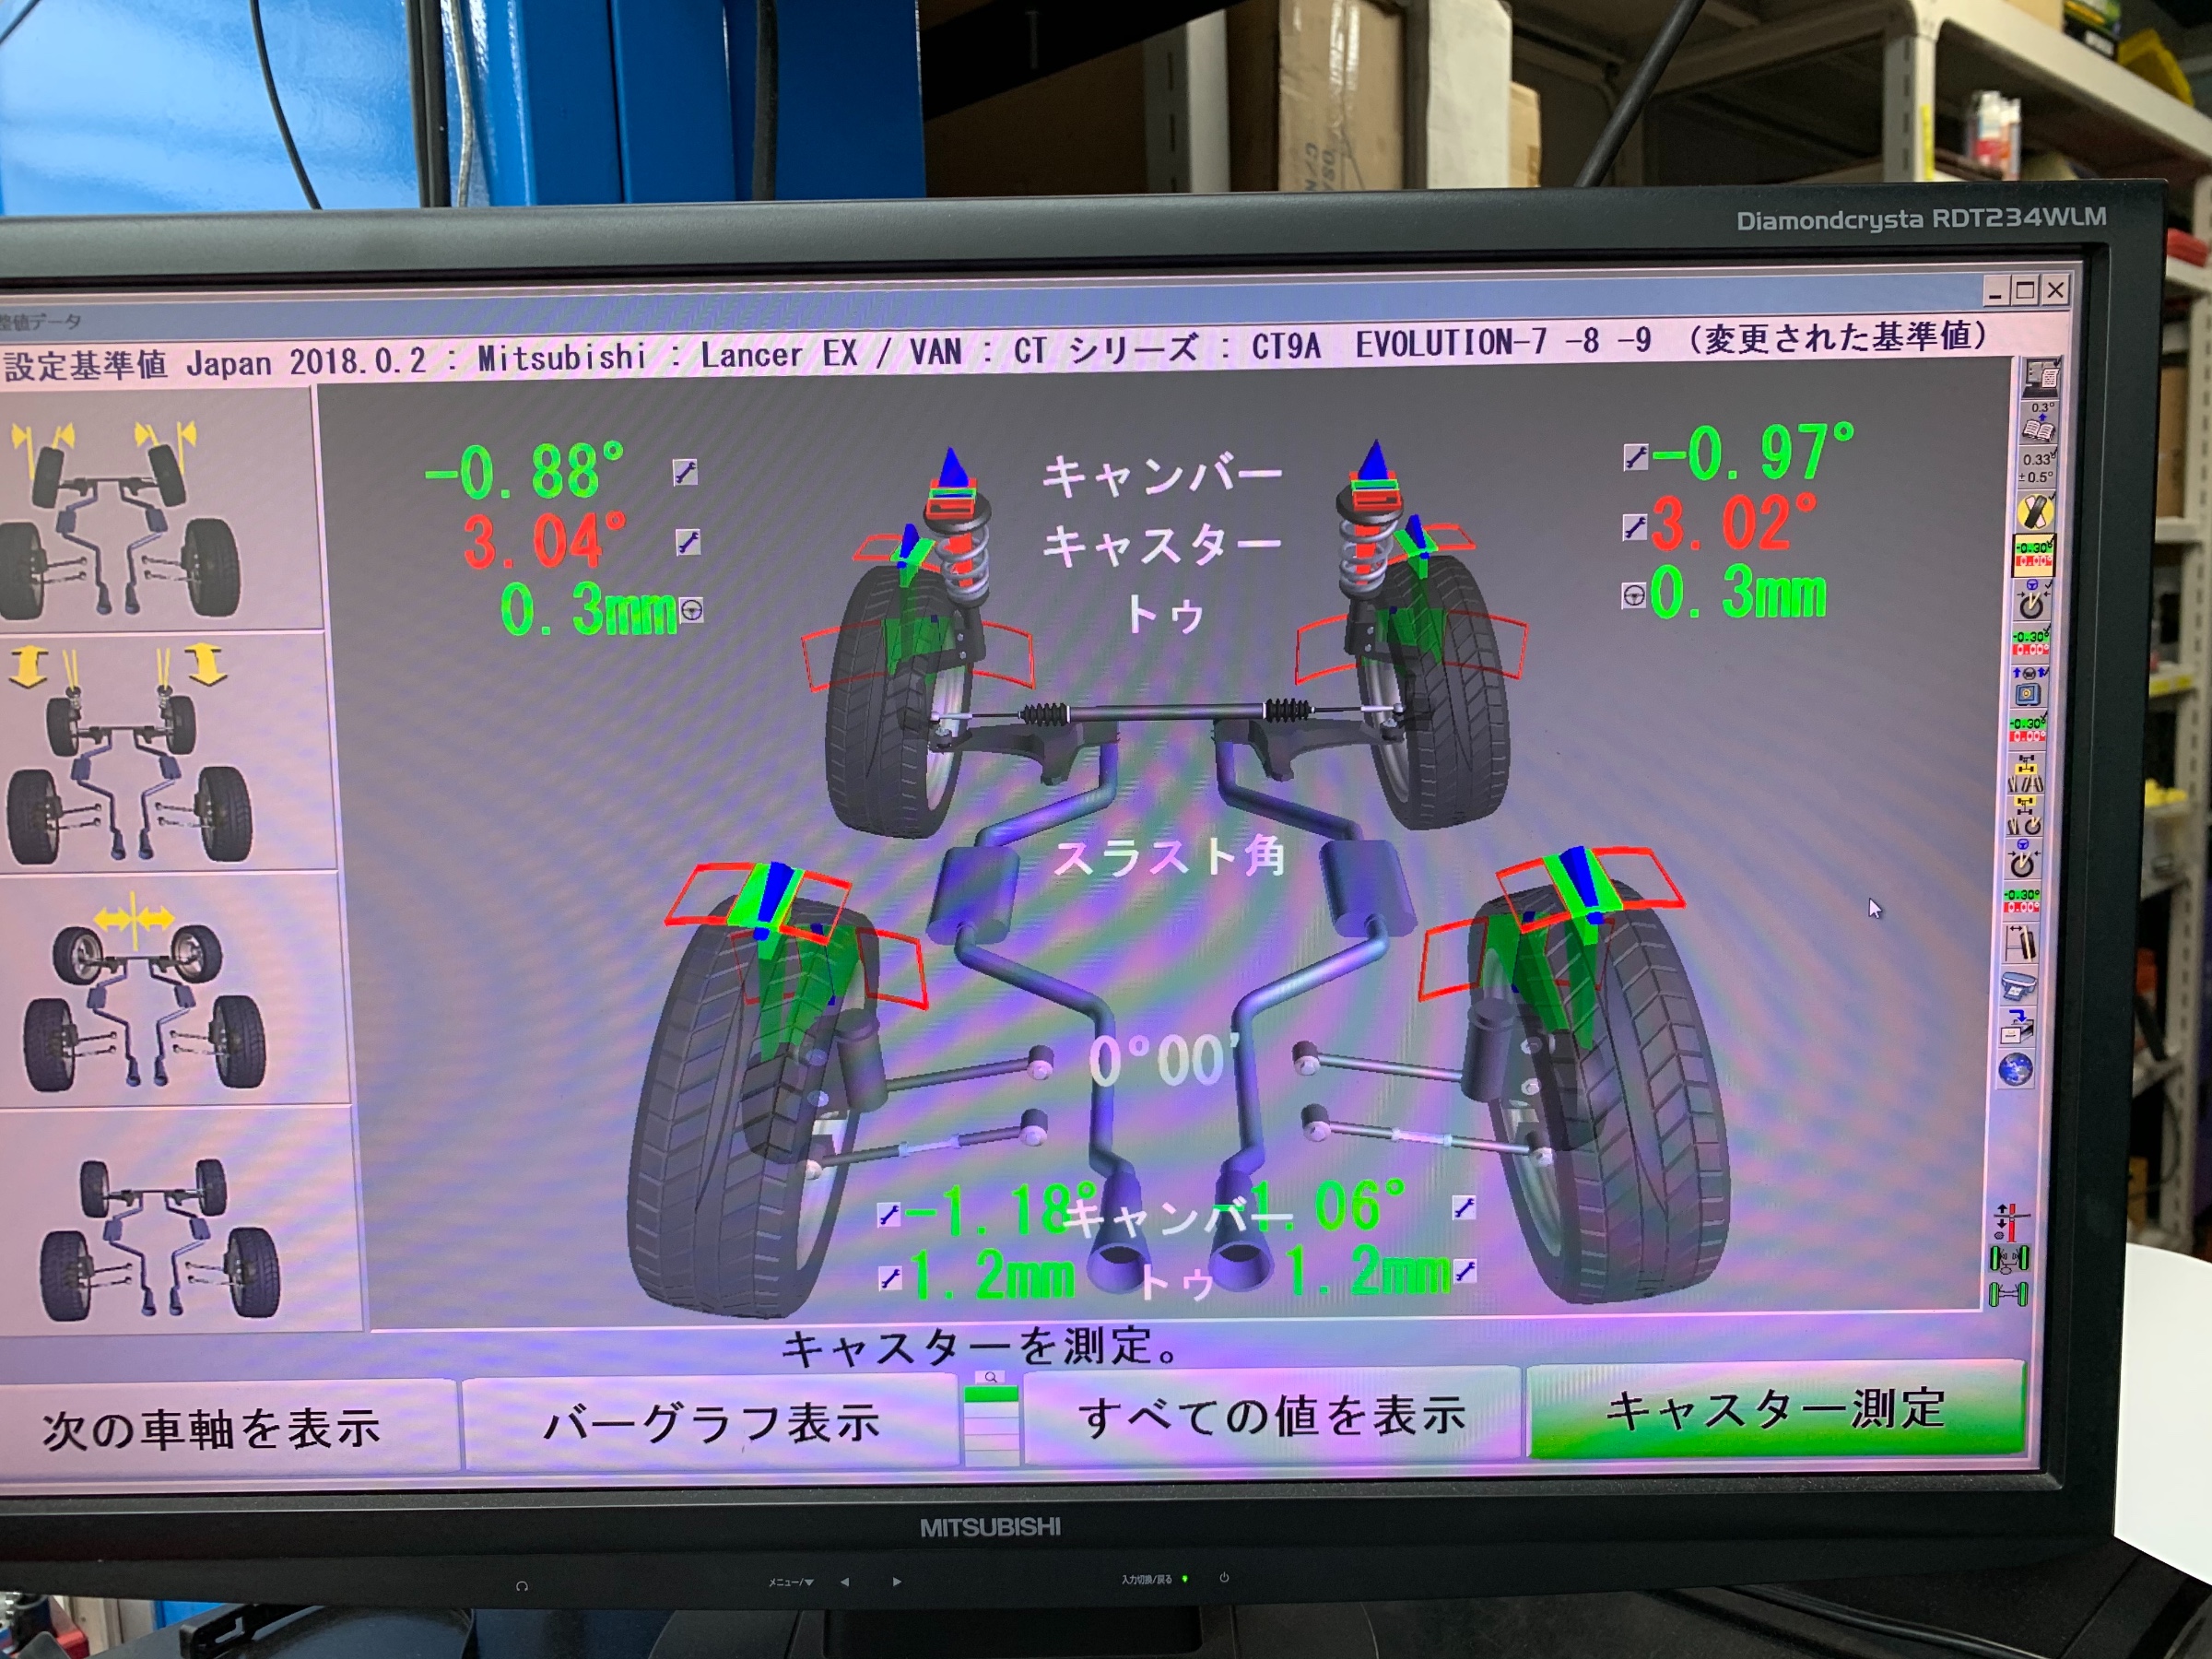The height and width of the screenshot is (1659, 2212).
Task: Select the yellow chassis with two wheel pairs icon
Action: coord(2026,773)
